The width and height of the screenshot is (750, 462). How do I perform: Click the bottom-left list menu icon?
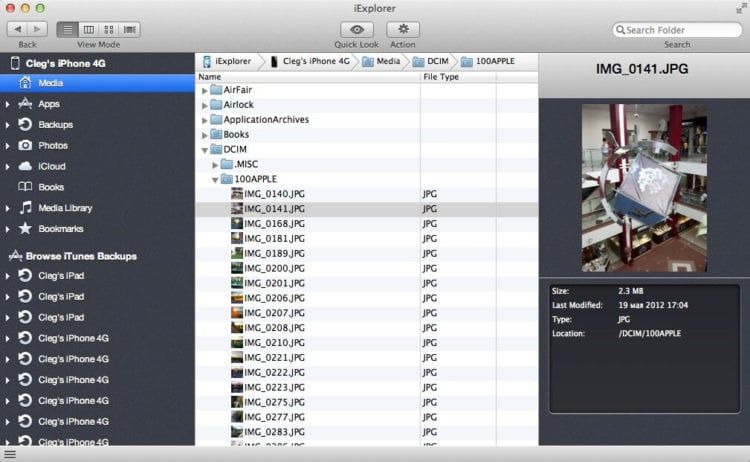10,454
